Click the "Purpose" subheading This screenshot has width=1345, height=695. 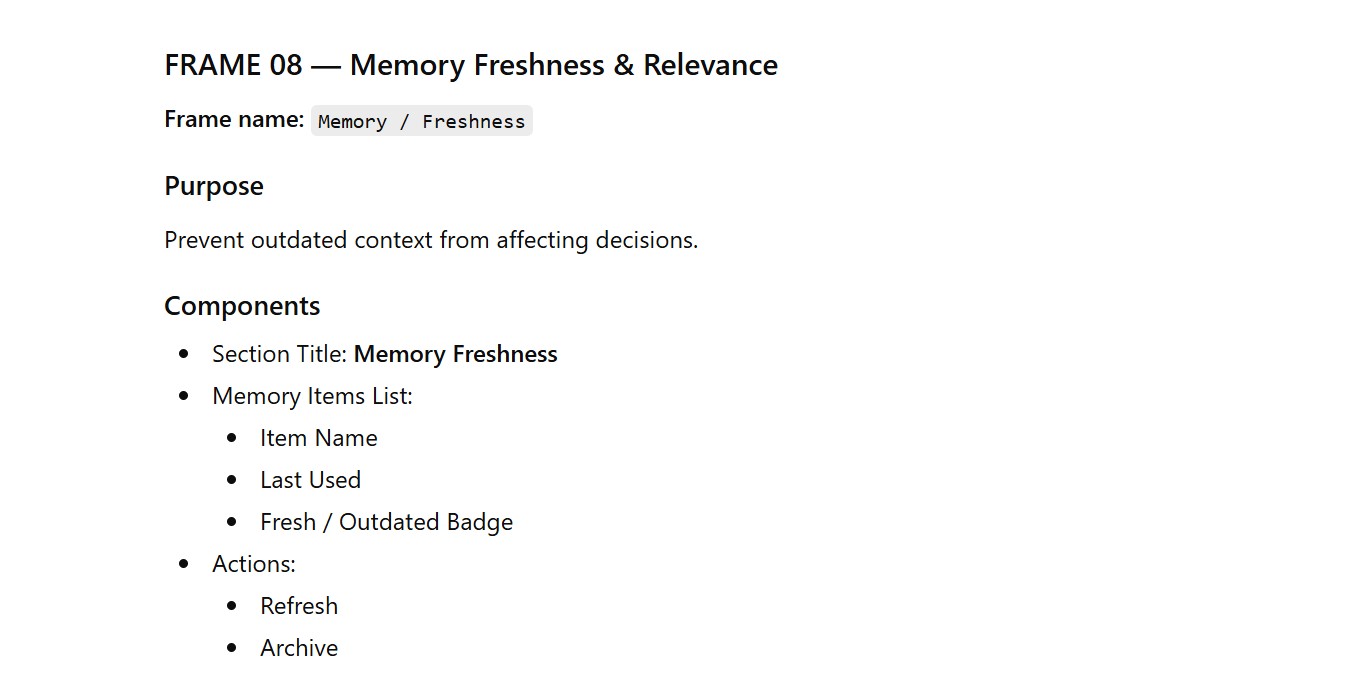(x=214, y=186)
